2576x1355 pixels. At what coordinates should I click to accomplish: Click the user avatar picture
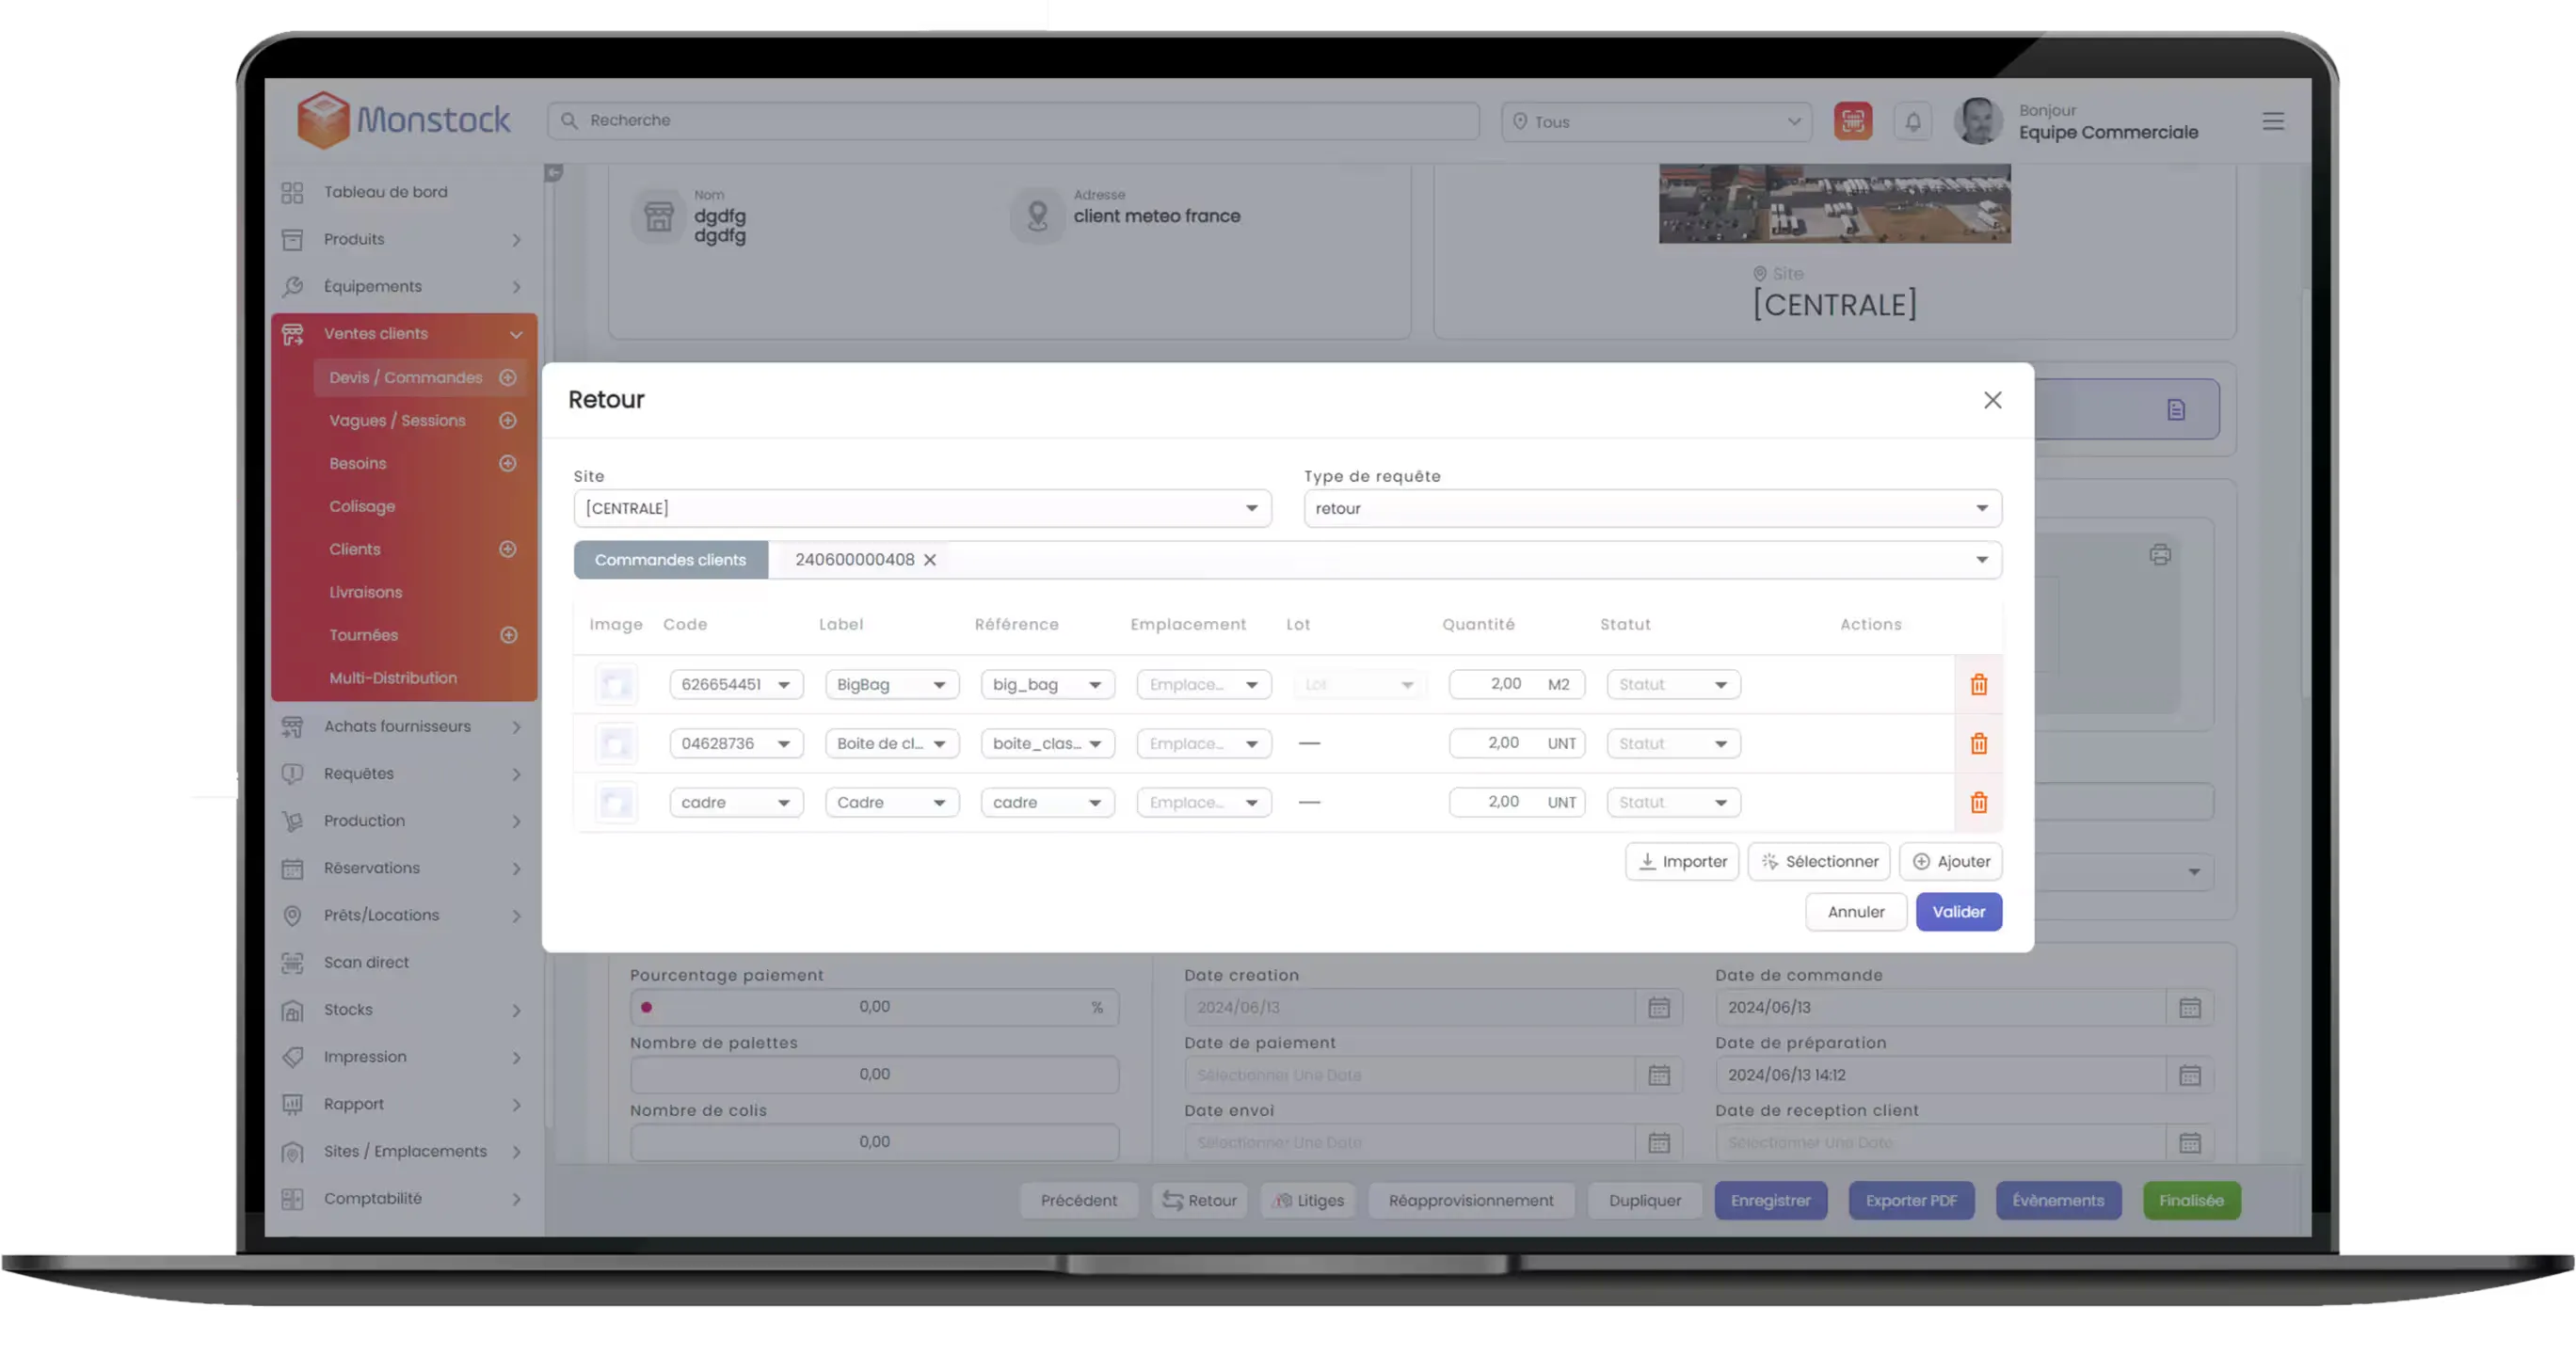coord(1979,122)
